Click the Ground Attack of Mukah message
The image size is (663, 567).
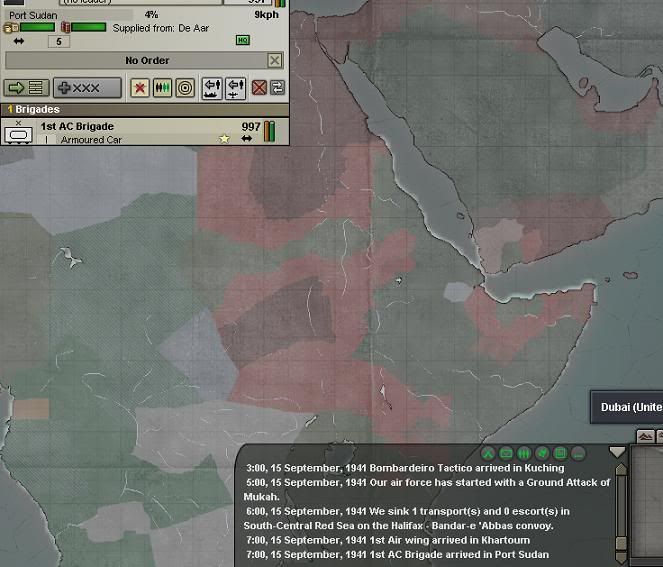(427, 489)
